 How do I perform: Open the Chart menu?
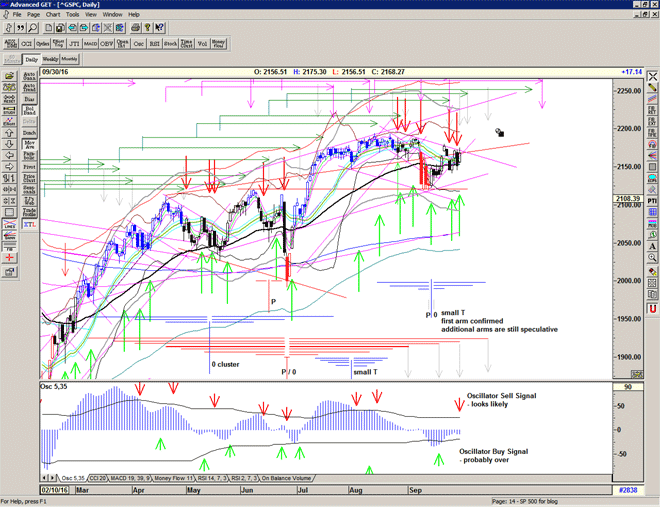point(53,15)
